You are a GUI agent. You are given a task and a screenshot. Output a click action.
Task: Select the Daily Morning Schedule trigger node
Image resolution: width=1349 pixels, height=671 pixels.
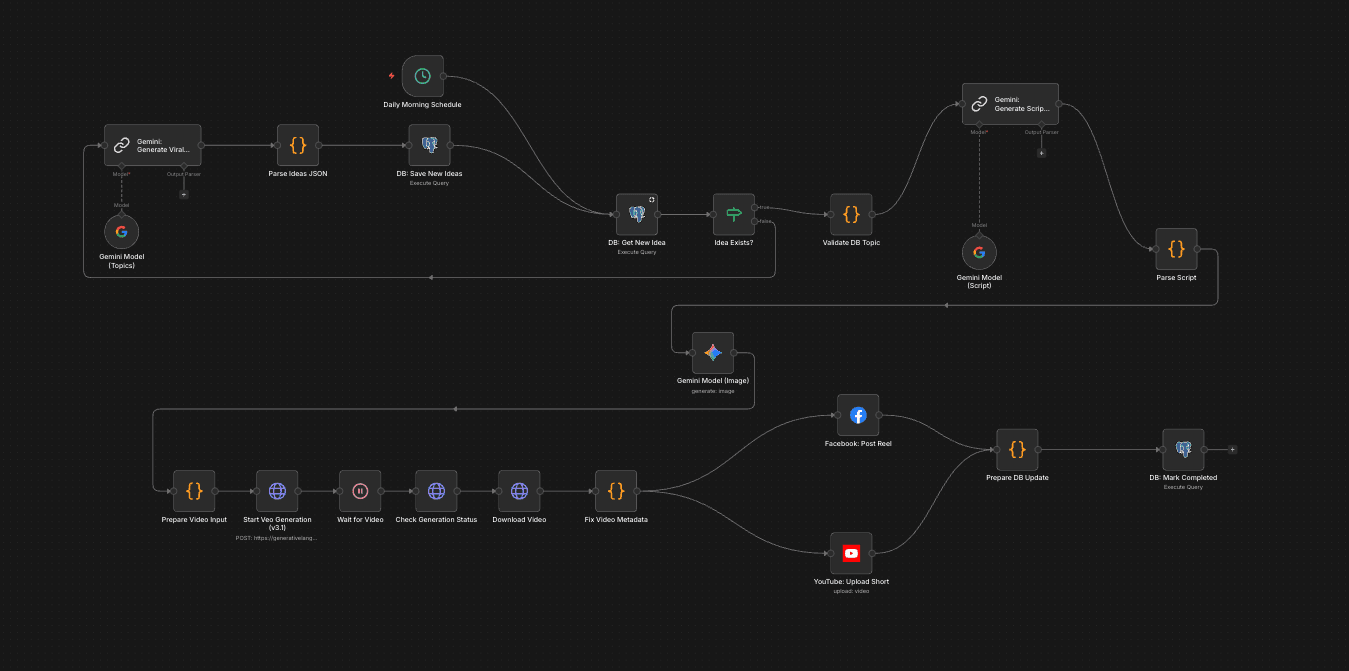click(x=422, y=76)
